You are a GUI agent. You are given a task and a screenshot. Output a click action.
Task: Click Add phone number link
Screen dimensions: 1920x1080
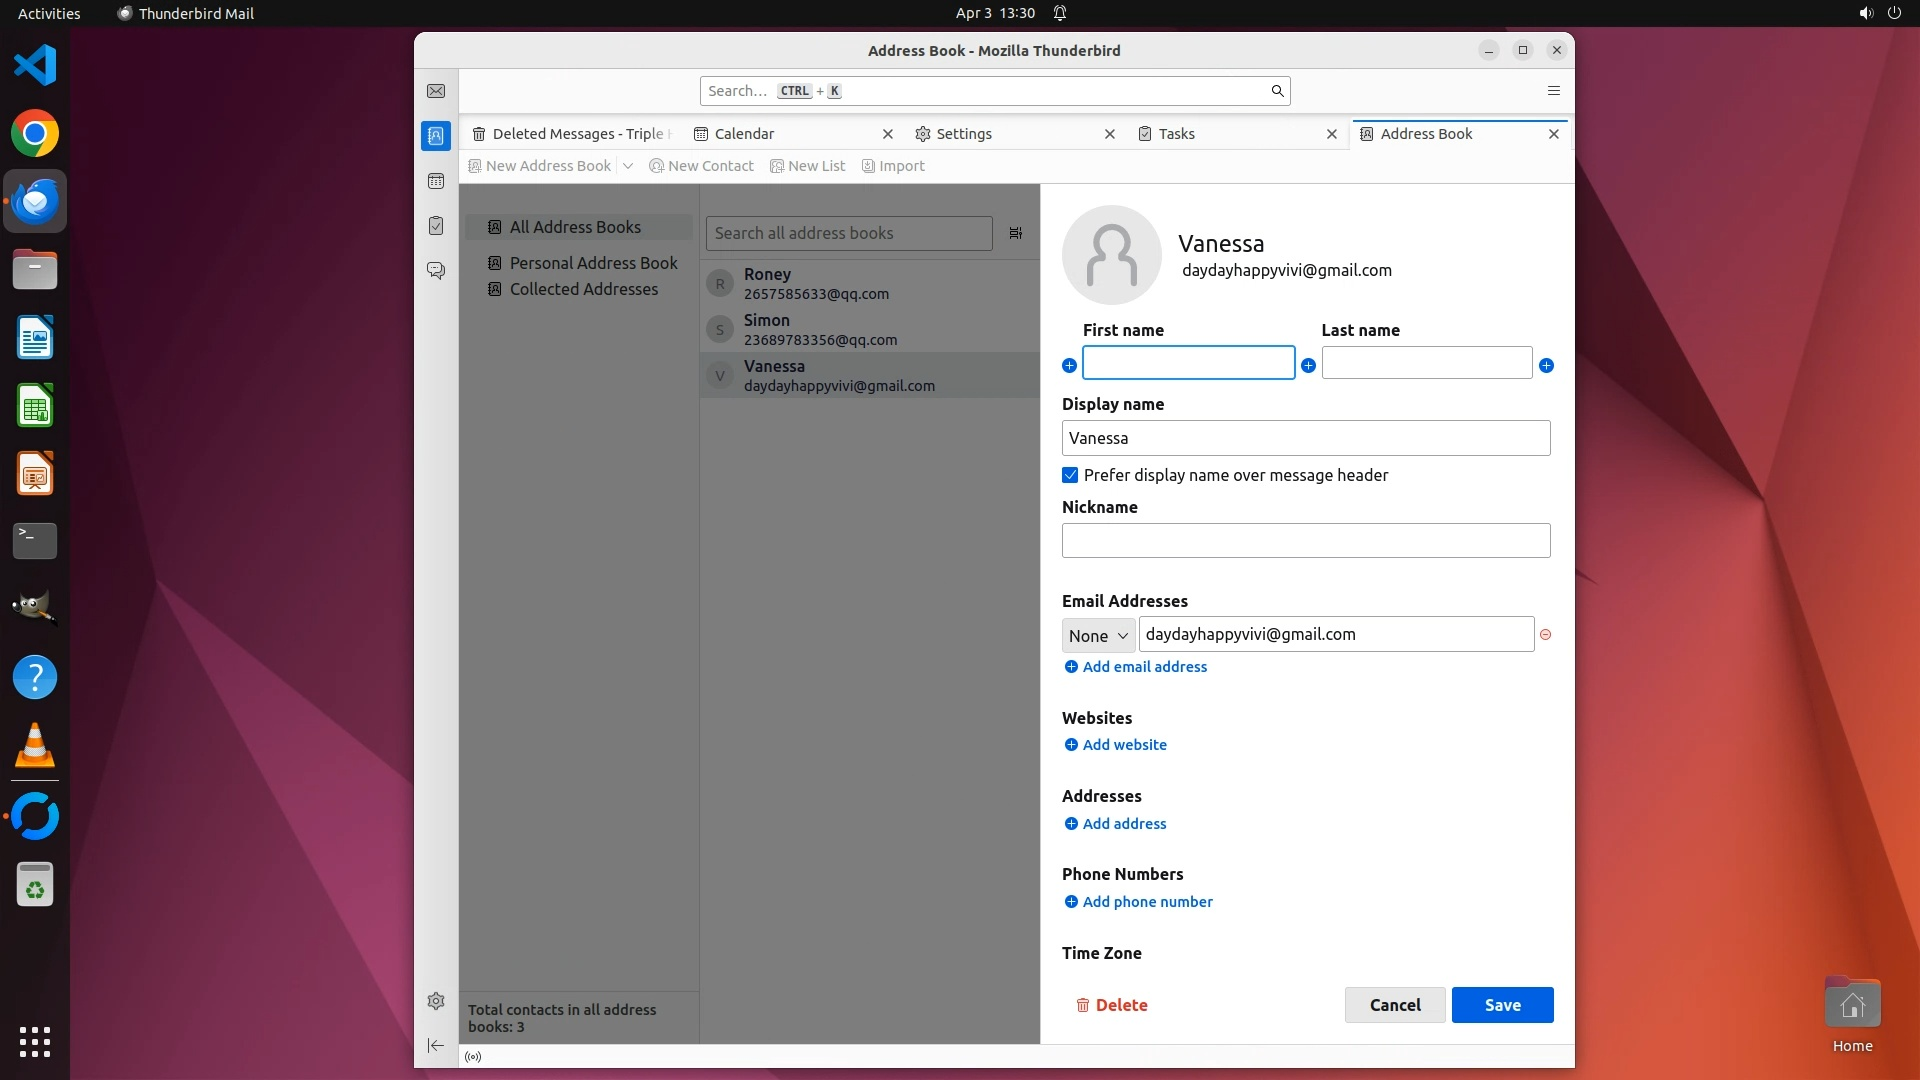tap(1147, 902)
